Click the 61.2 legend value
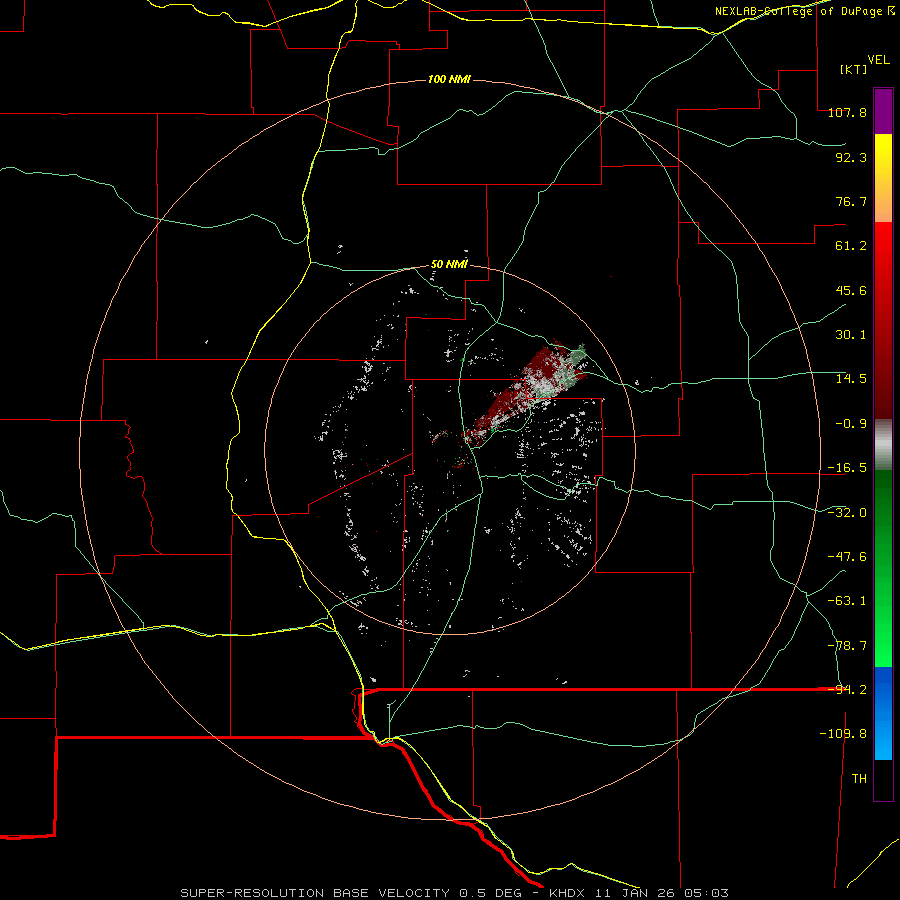The width and height of the screenshot is (900, 900). (851, 246)
